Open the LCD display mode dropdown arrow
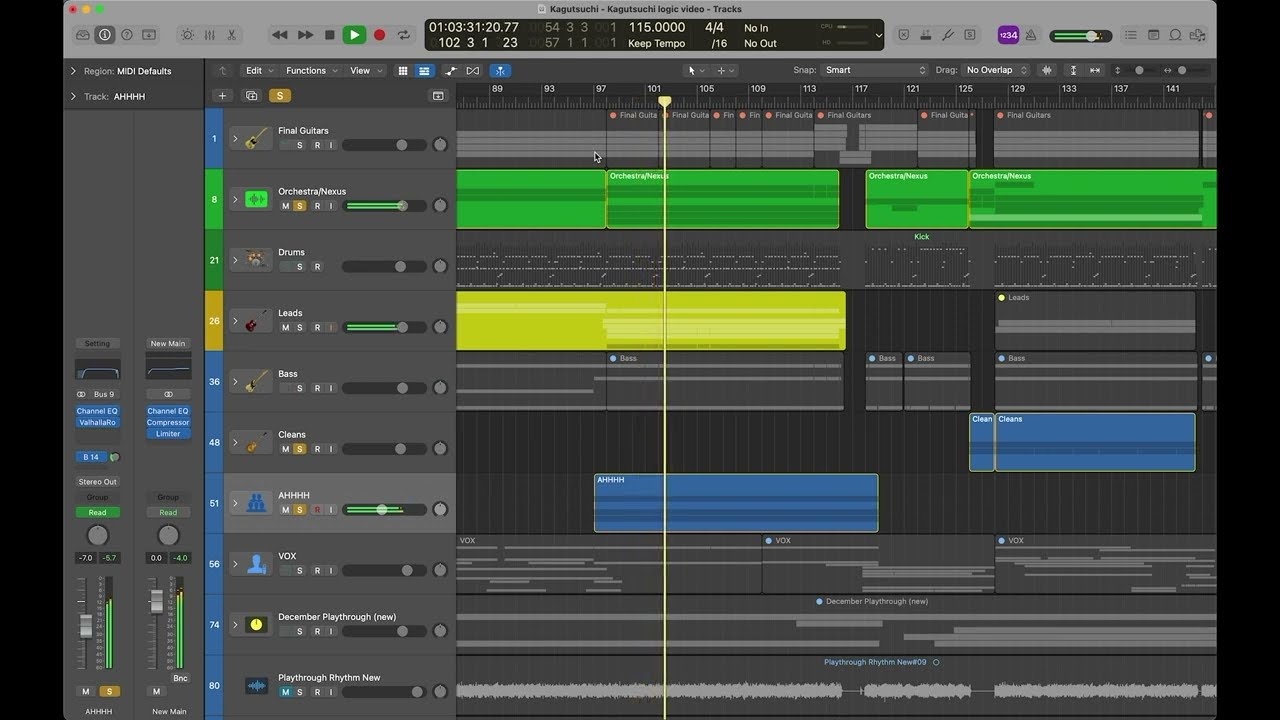Image resolution: width=1280 pixels, height=720 pixels. [x=878, y=35]
